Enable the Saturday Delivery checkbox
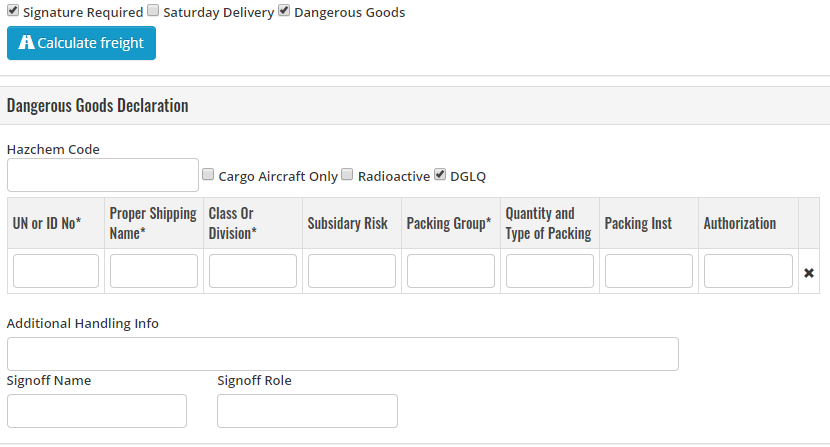Screen dimensions: 830x447 point(153,10)
